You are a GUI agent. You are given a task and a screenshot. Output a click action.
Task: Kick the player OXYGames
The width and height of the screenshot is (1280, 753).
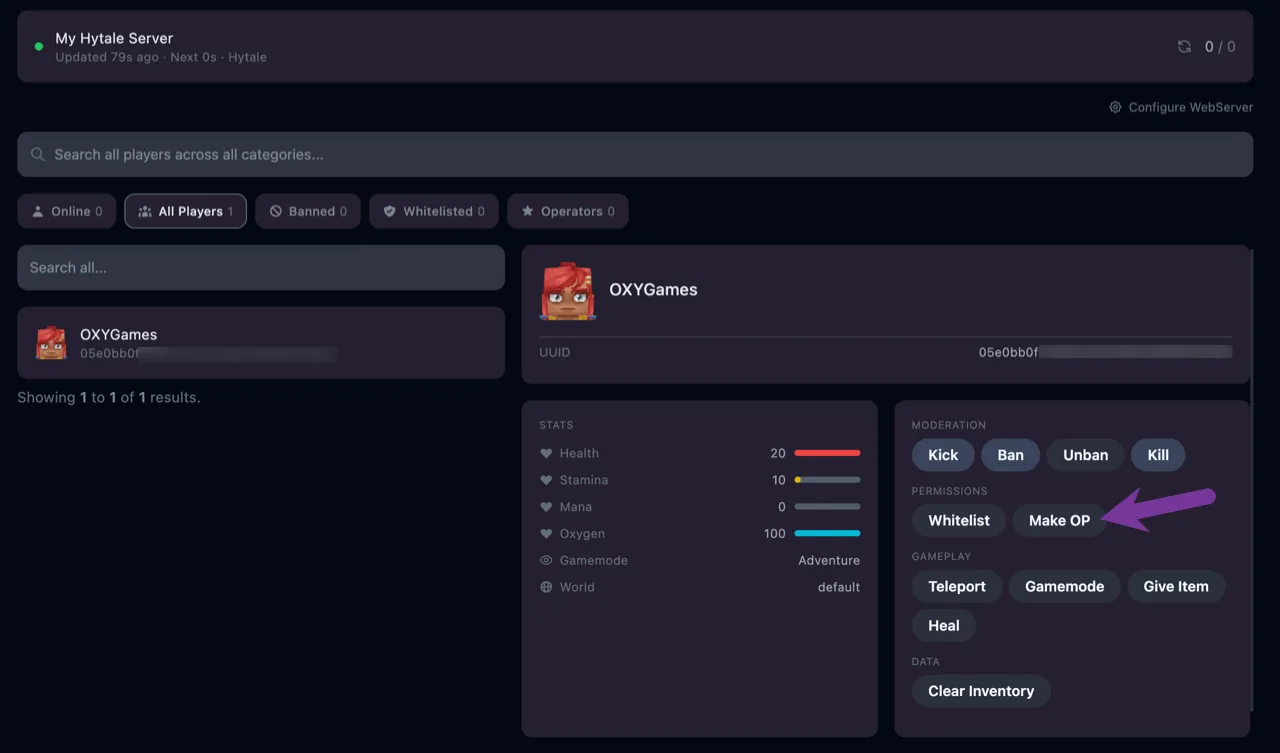point(943,455)
